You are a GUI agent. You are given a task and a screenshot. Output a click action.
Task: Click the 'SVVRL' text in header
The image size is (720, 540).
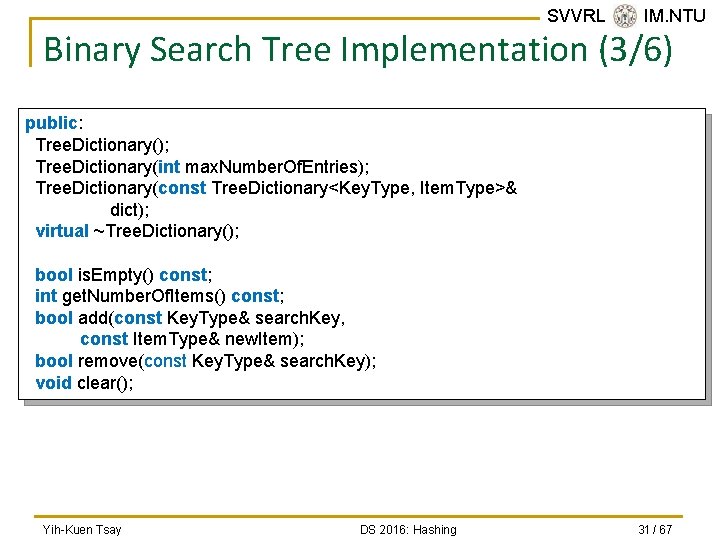point(576,16)
